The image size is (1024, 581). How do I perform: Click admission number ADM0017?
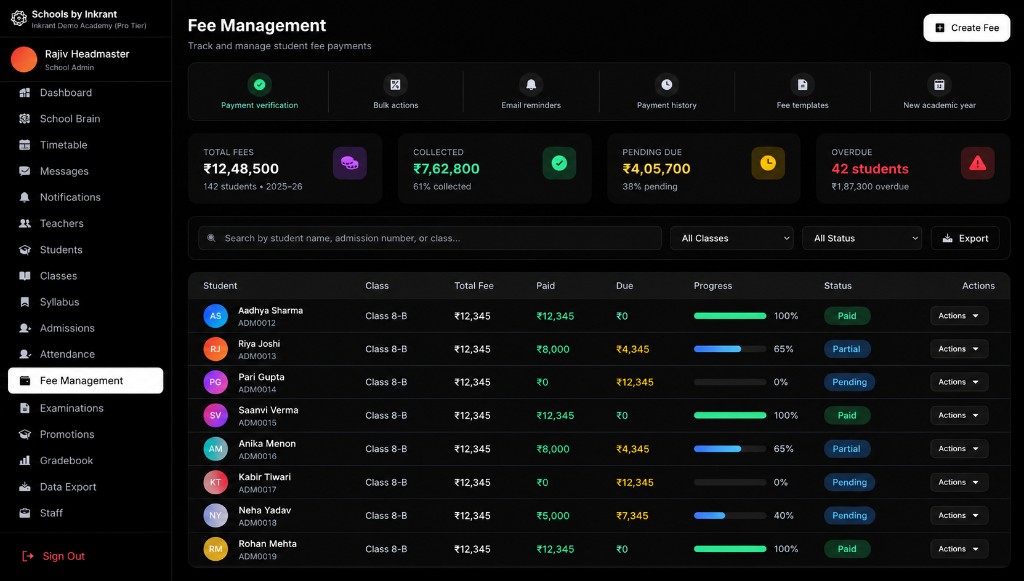click(257, 490)
